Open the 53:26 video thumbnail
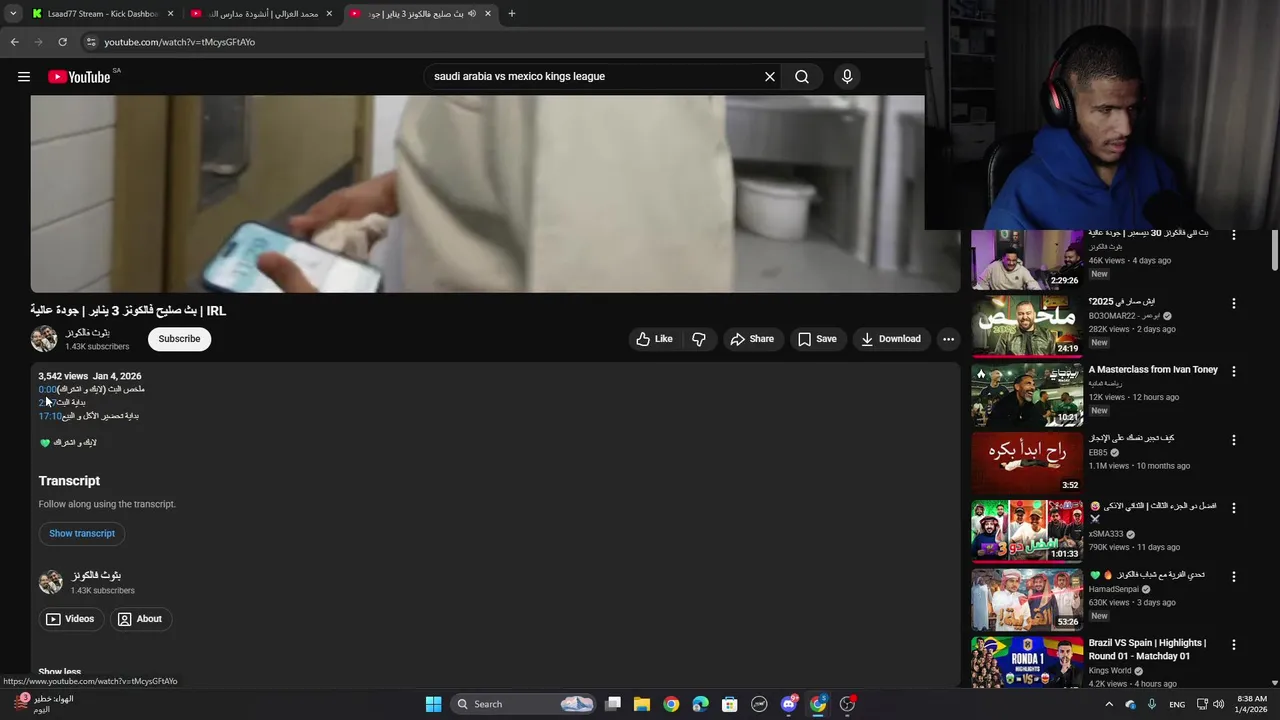1280x720 pixels. click(x=1027, y=599)
